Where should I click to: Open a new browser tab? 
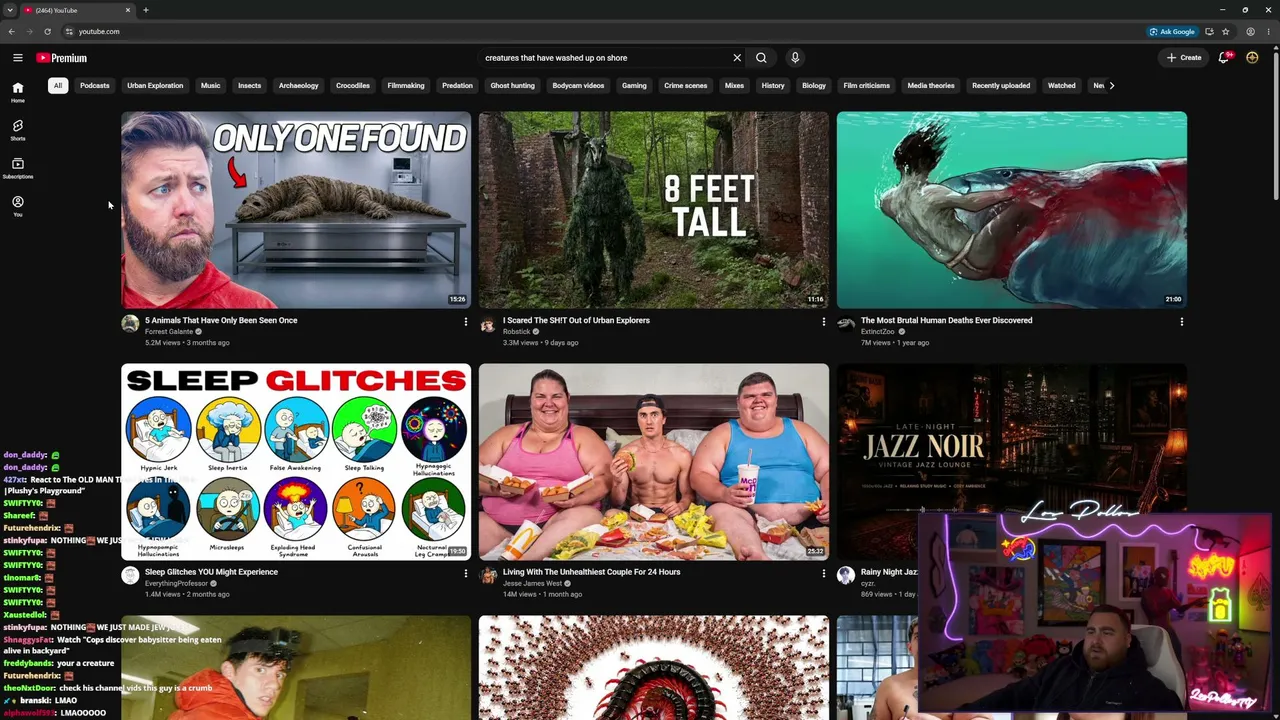point(145,10)
